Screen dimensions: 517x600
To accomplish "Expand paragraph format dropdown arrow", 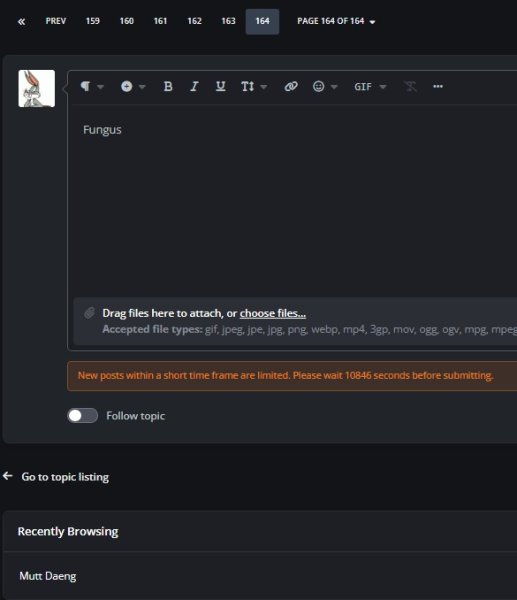I will point(100,87).
